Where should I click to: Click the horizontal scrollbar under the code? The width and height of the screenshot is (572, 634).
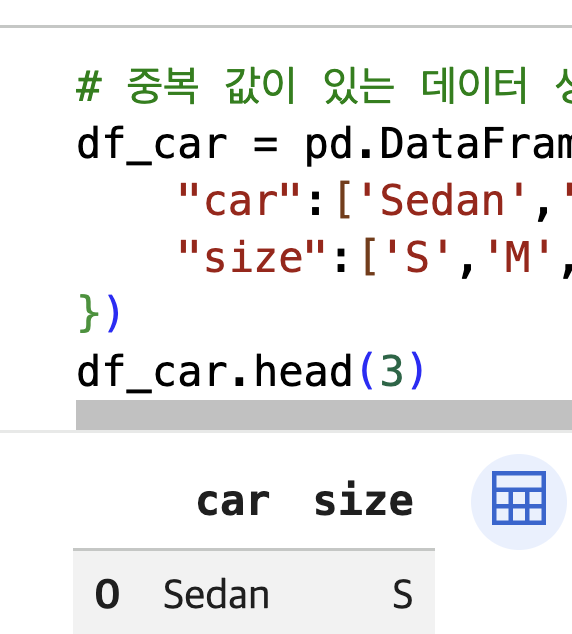[x=324, y=415]
